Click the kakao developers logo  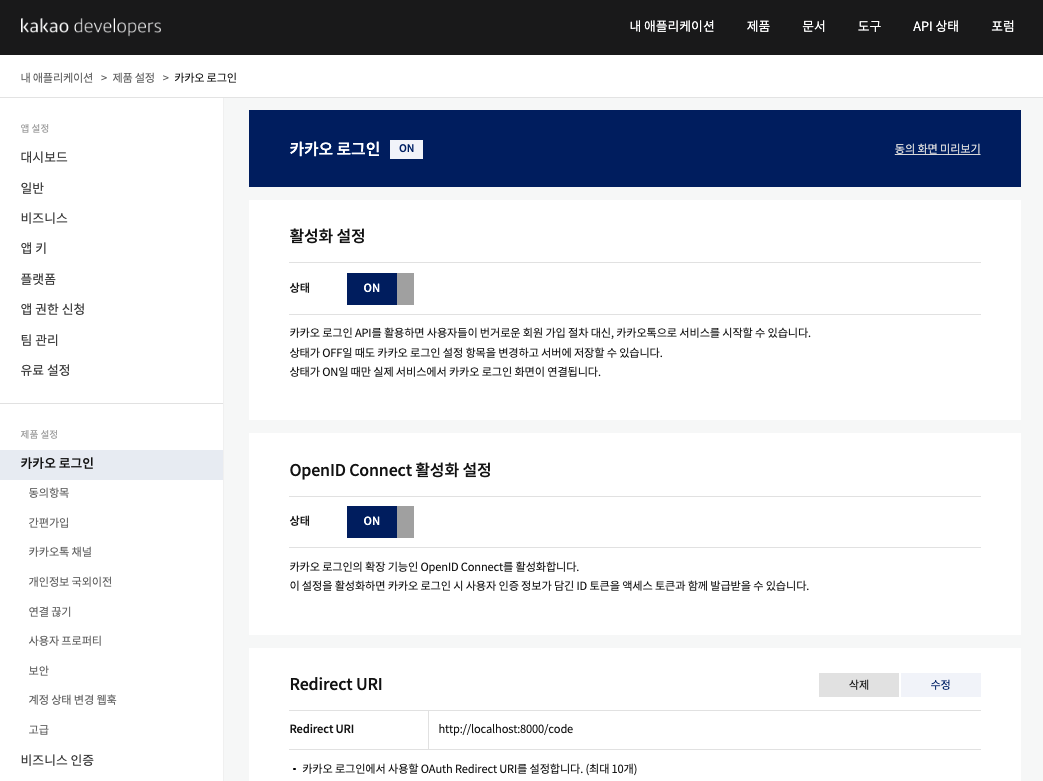90,27
